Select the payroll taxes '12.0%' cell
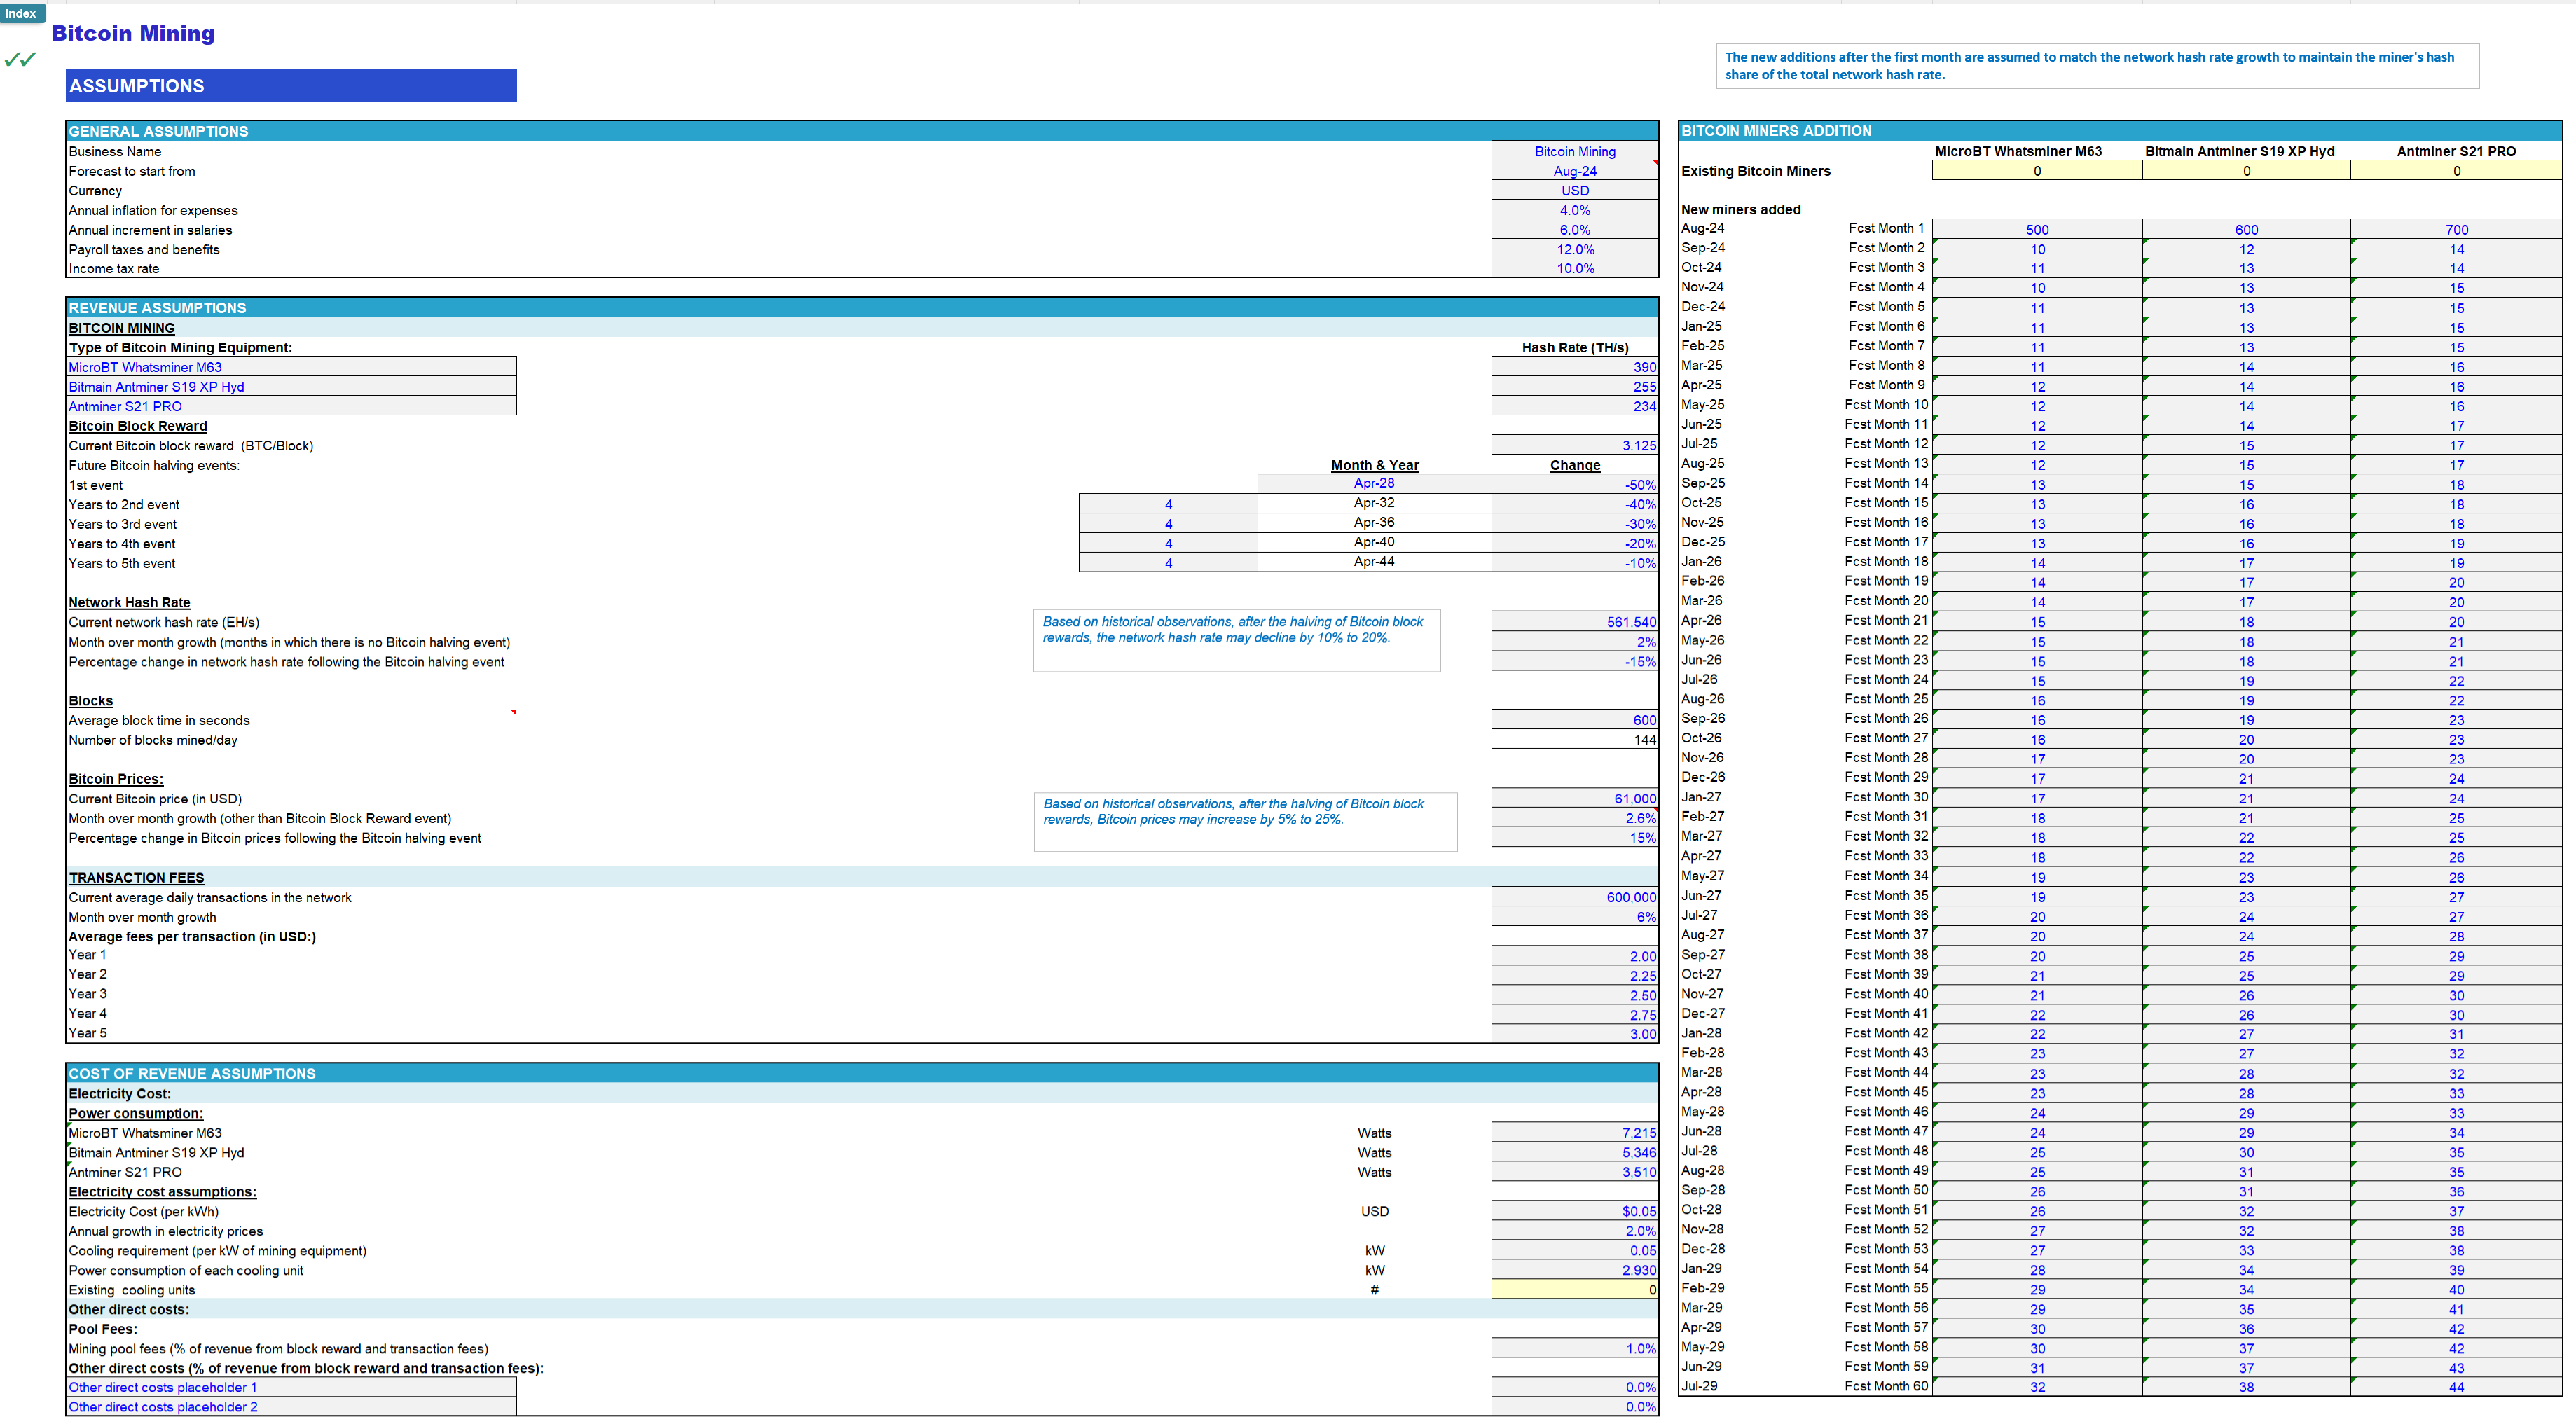Screen dimensions: 2576x1417 tap(1574, 249)
